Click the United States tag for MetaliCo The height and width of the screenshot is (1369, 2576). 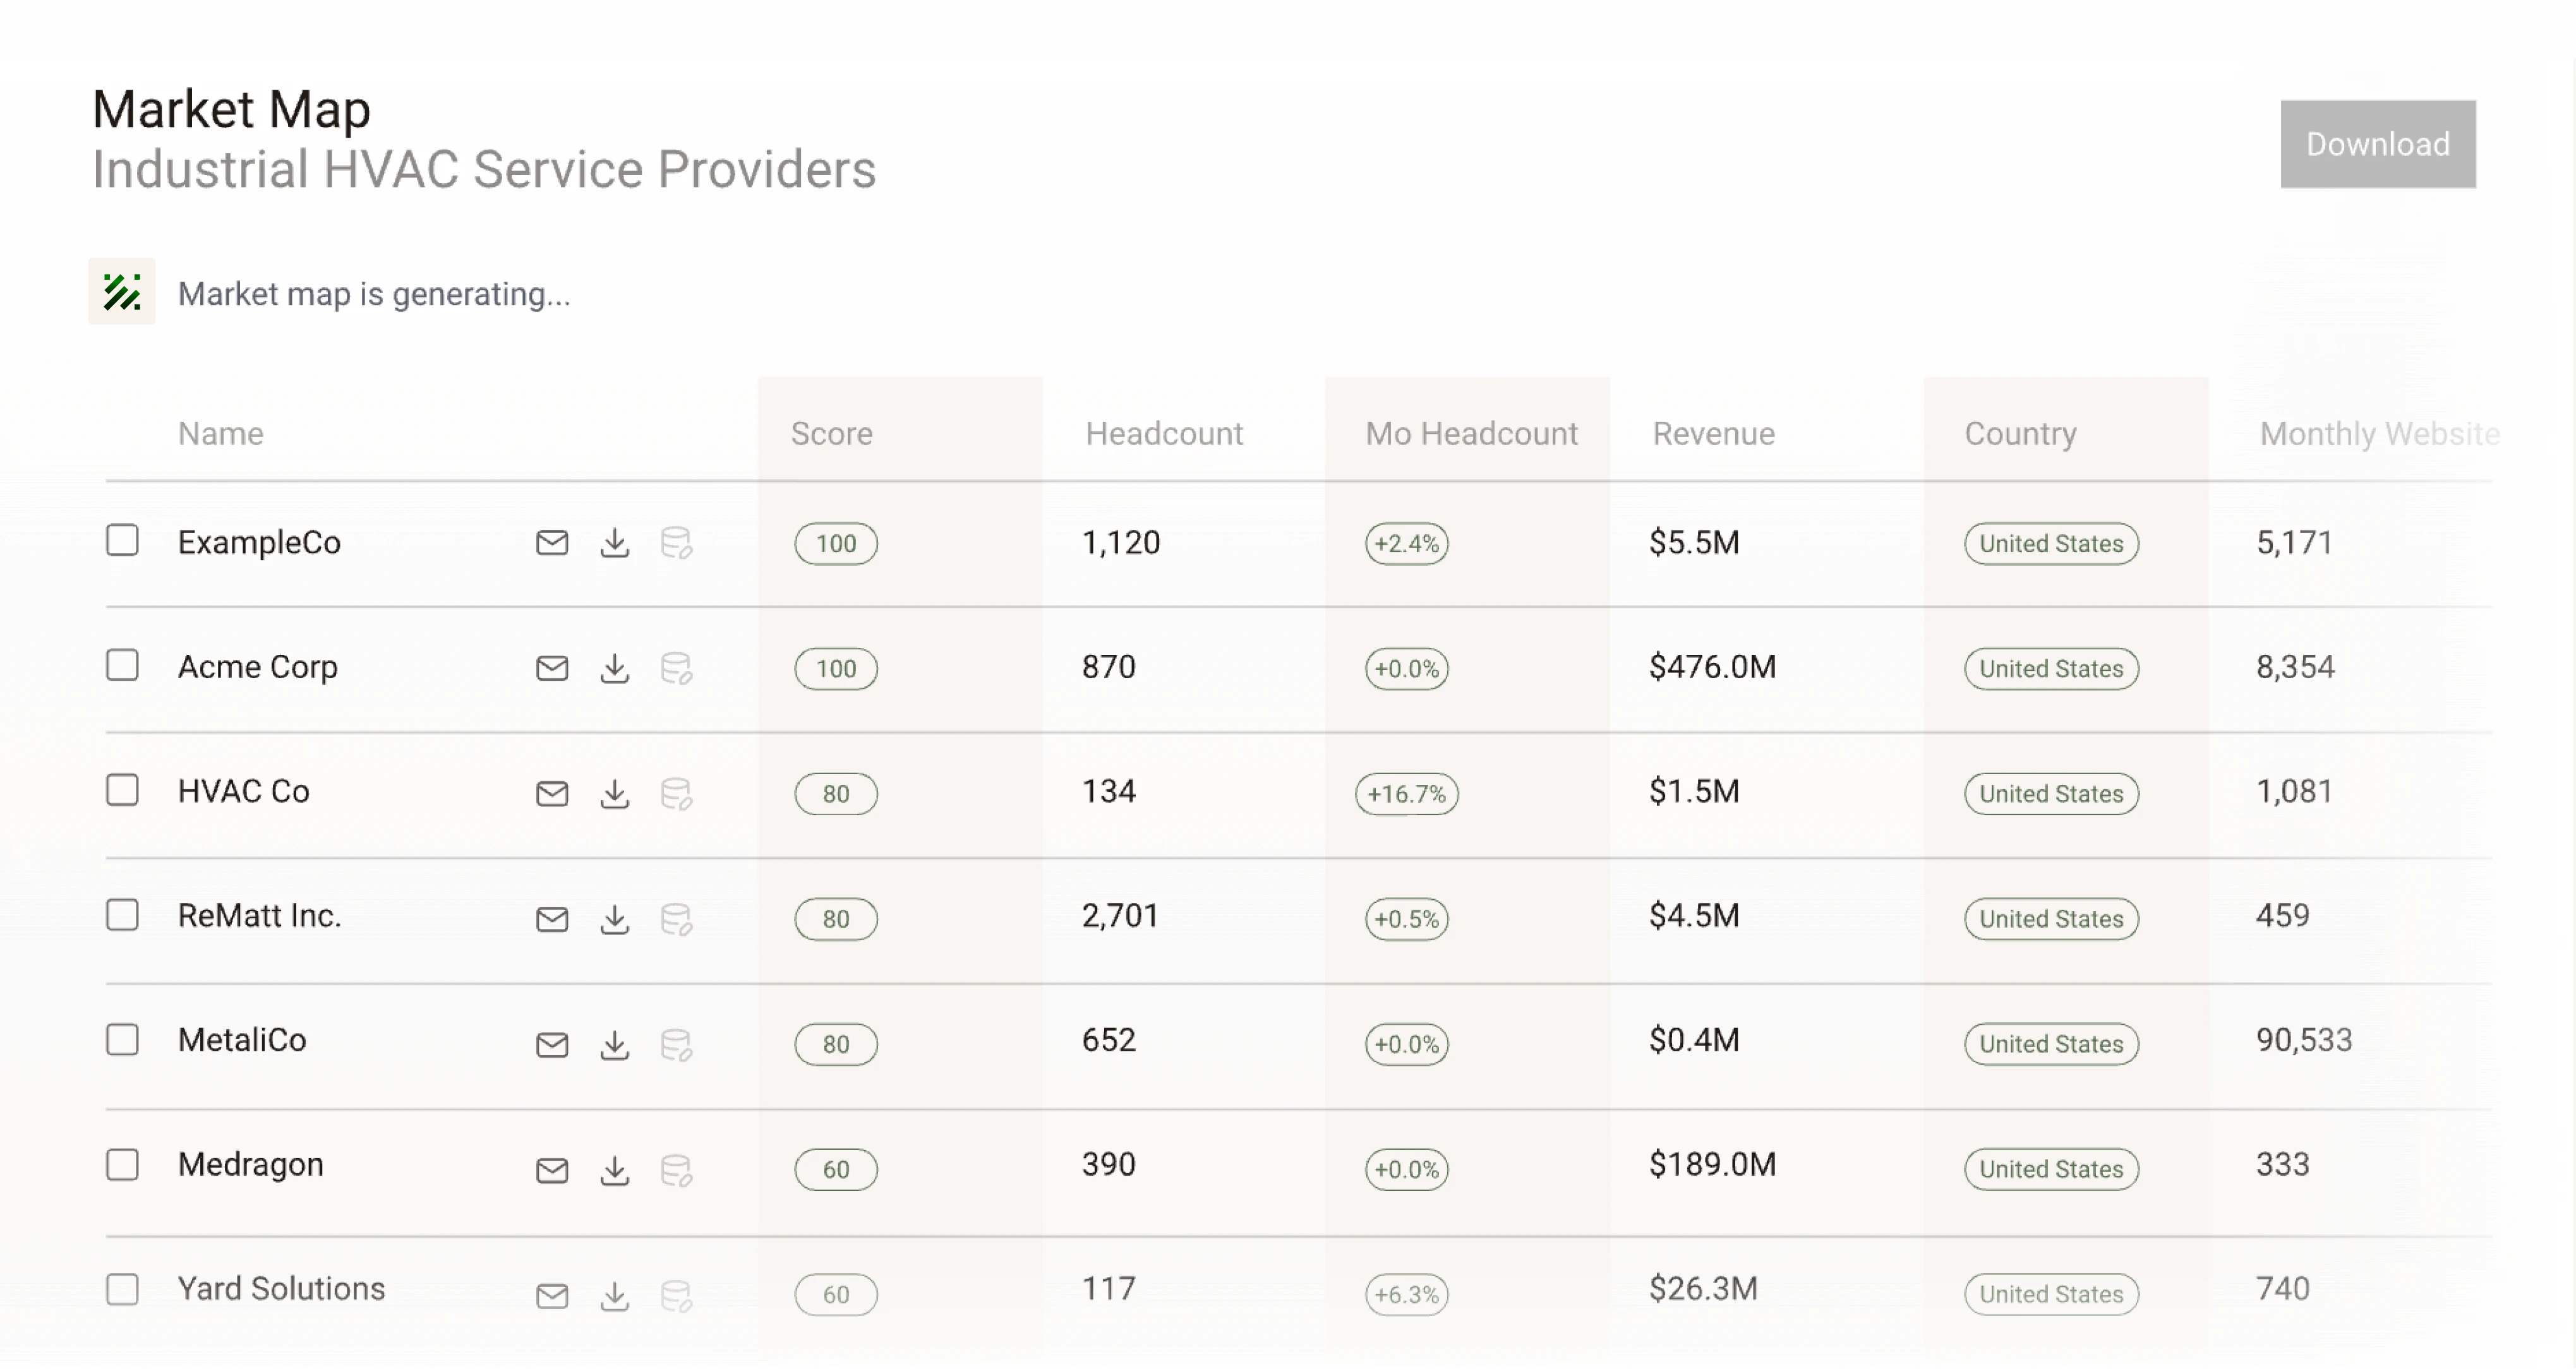(x=2051, y=1044)
